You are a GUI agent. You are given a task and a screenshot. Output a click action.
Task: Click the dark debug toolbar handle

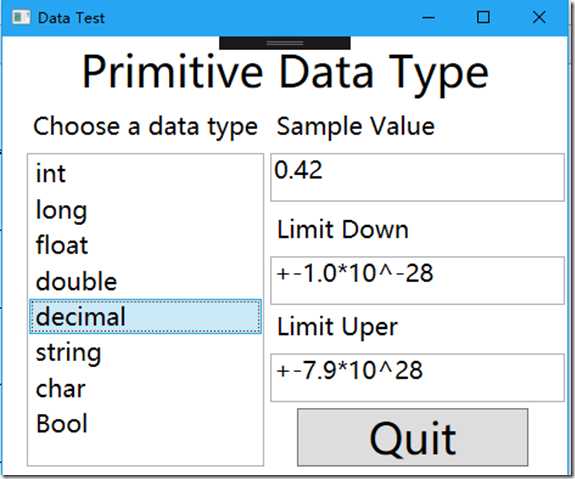click(x=285, y=43)
